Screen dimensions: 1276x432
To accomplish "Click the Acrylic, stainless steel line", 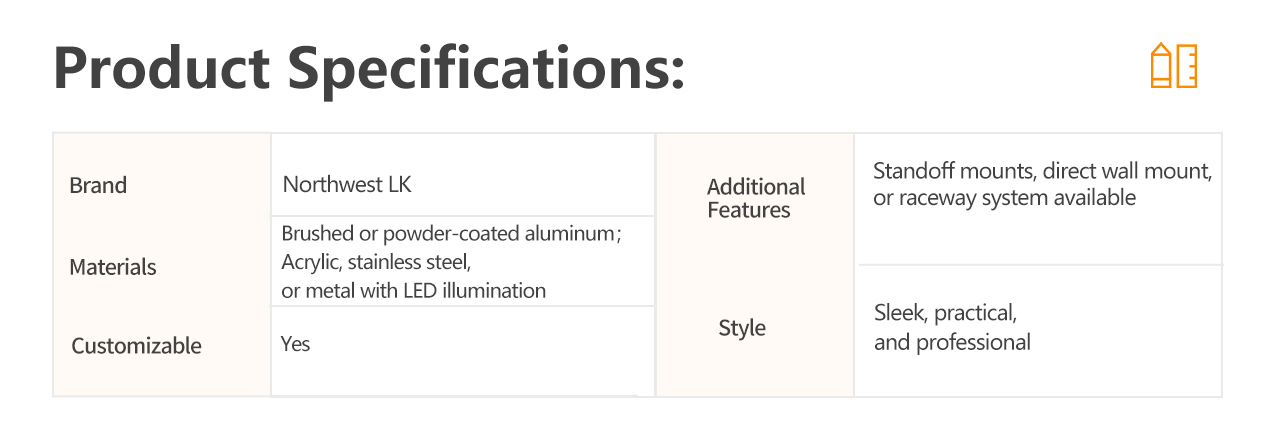I will [x=375, y=262].
